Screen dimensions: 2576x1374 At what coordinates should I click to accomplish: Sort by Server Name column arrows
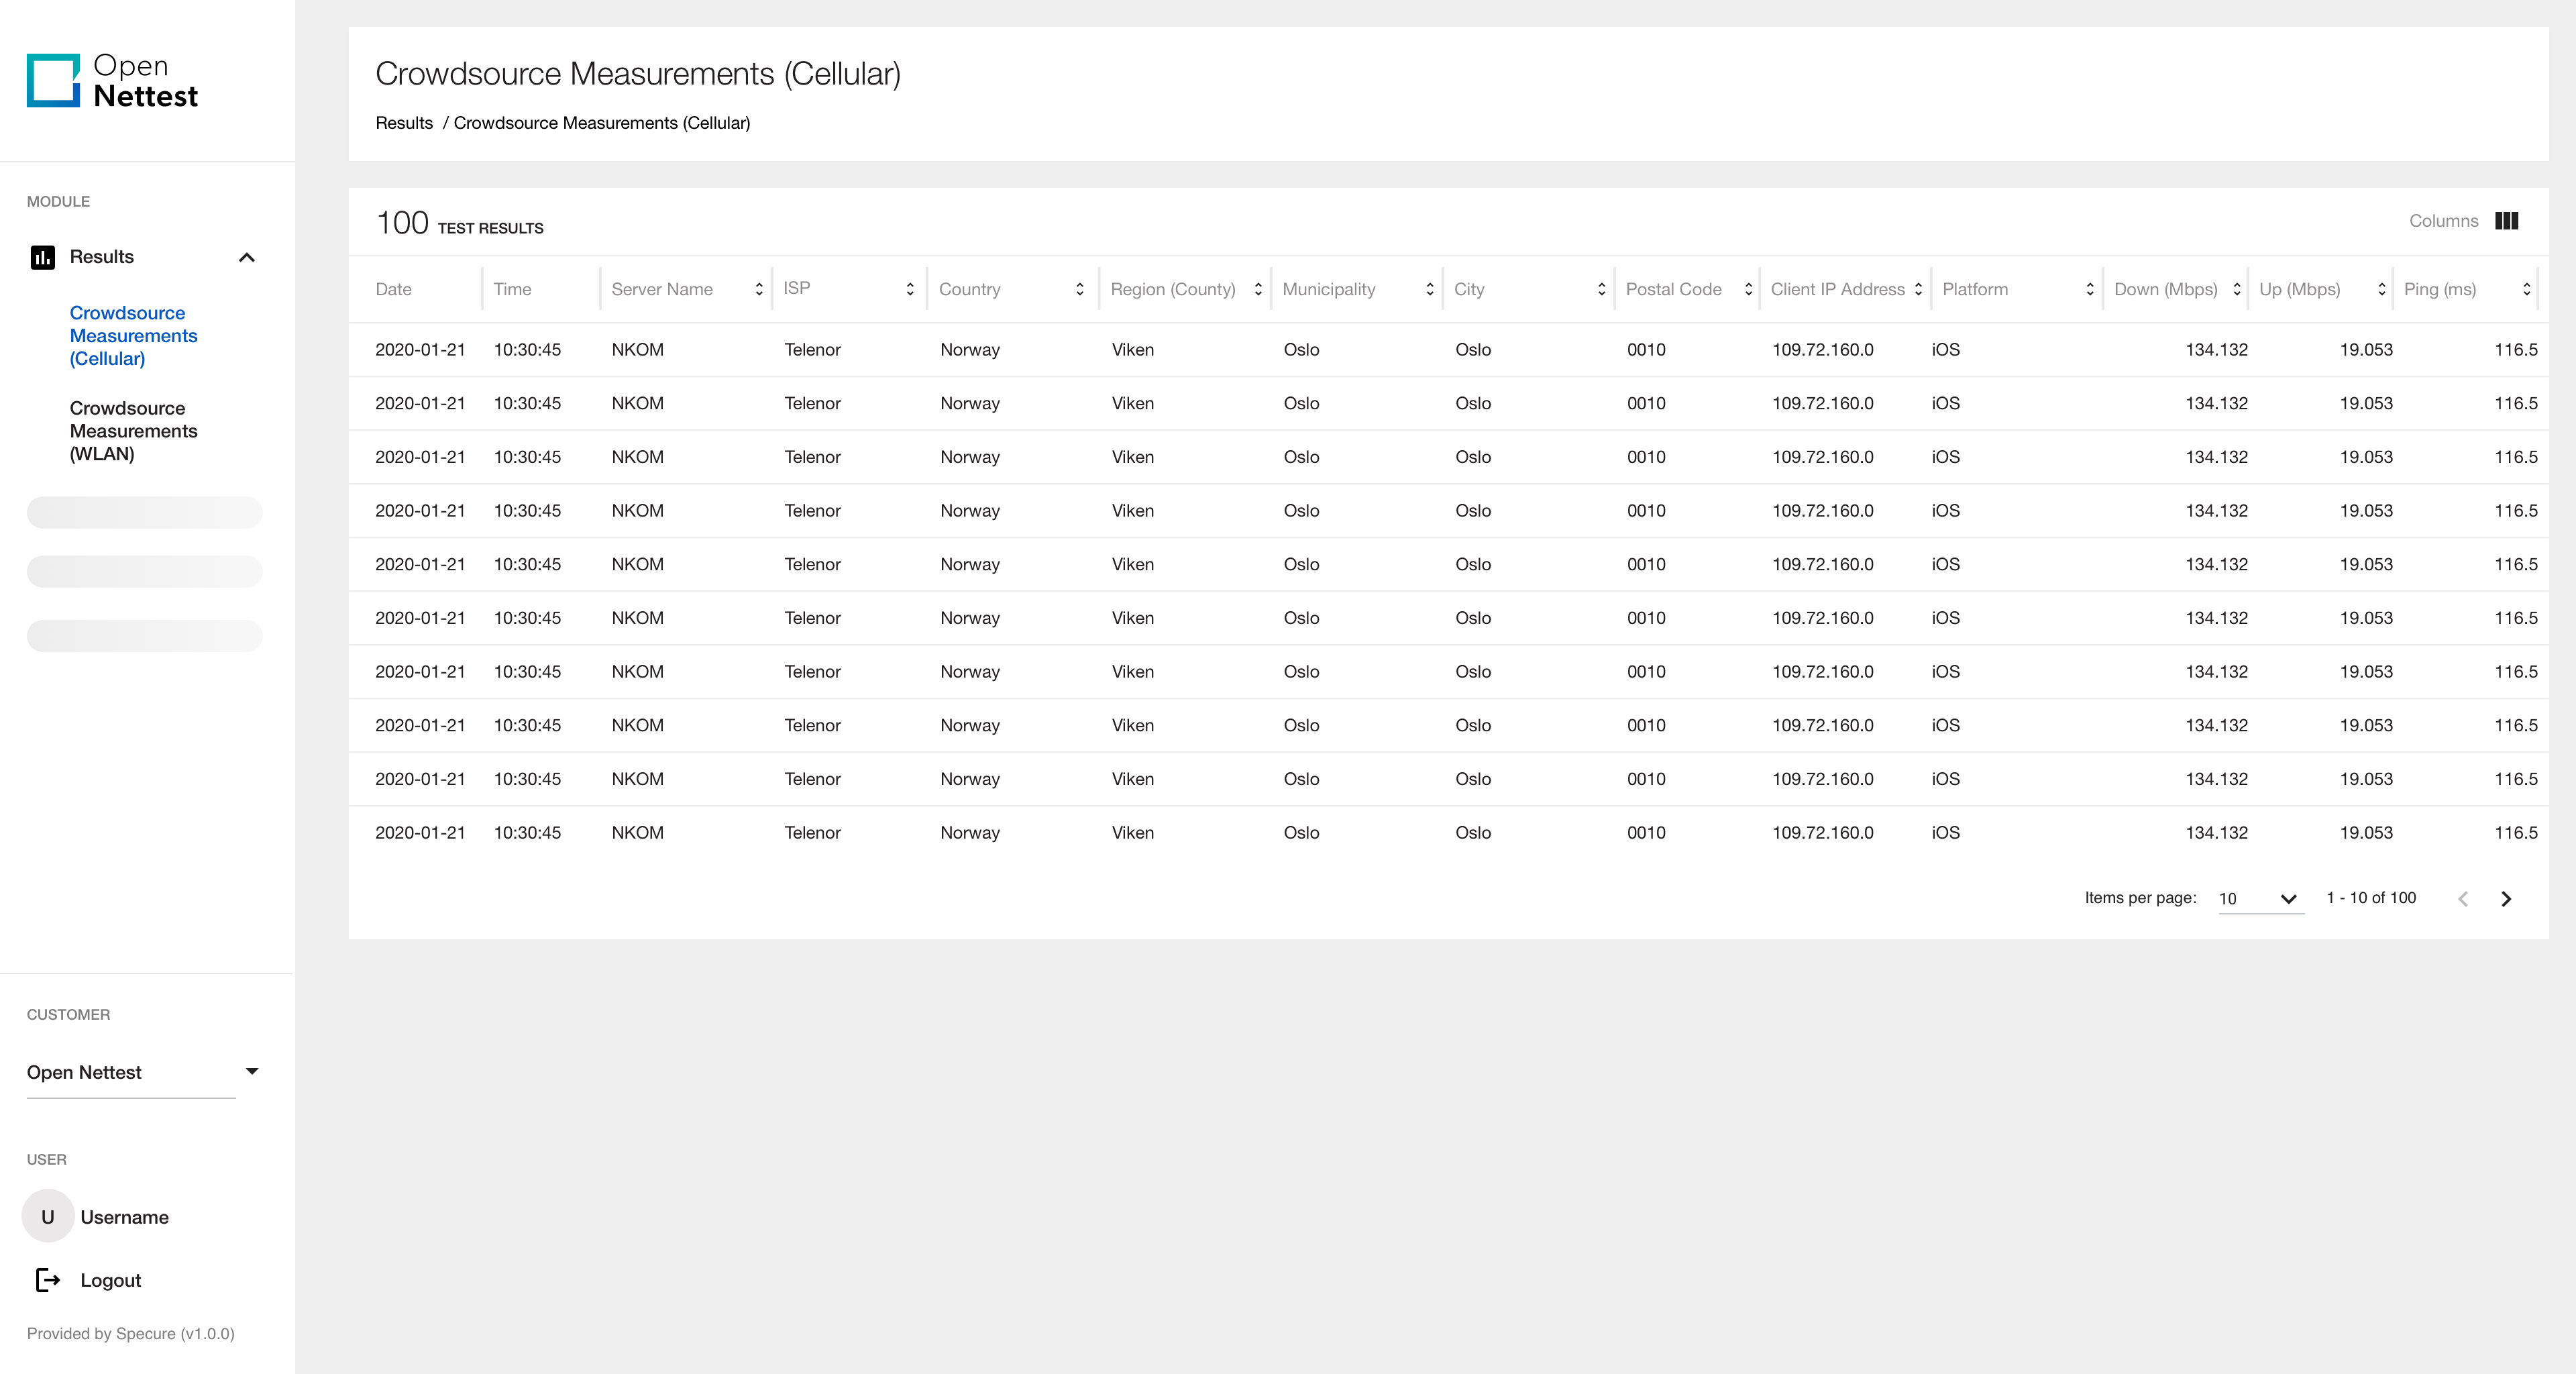click(x=759, y=289)
